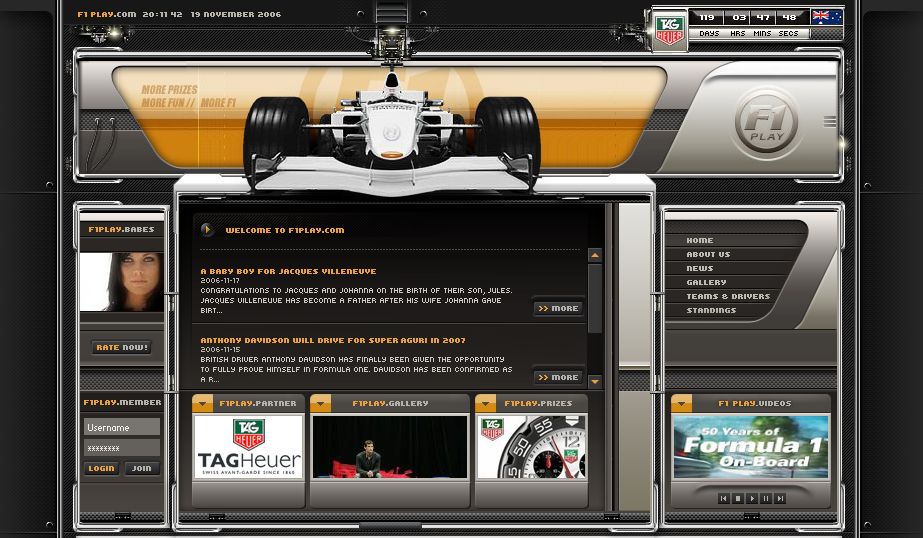Stop the F1 Play video

(738, 499)
